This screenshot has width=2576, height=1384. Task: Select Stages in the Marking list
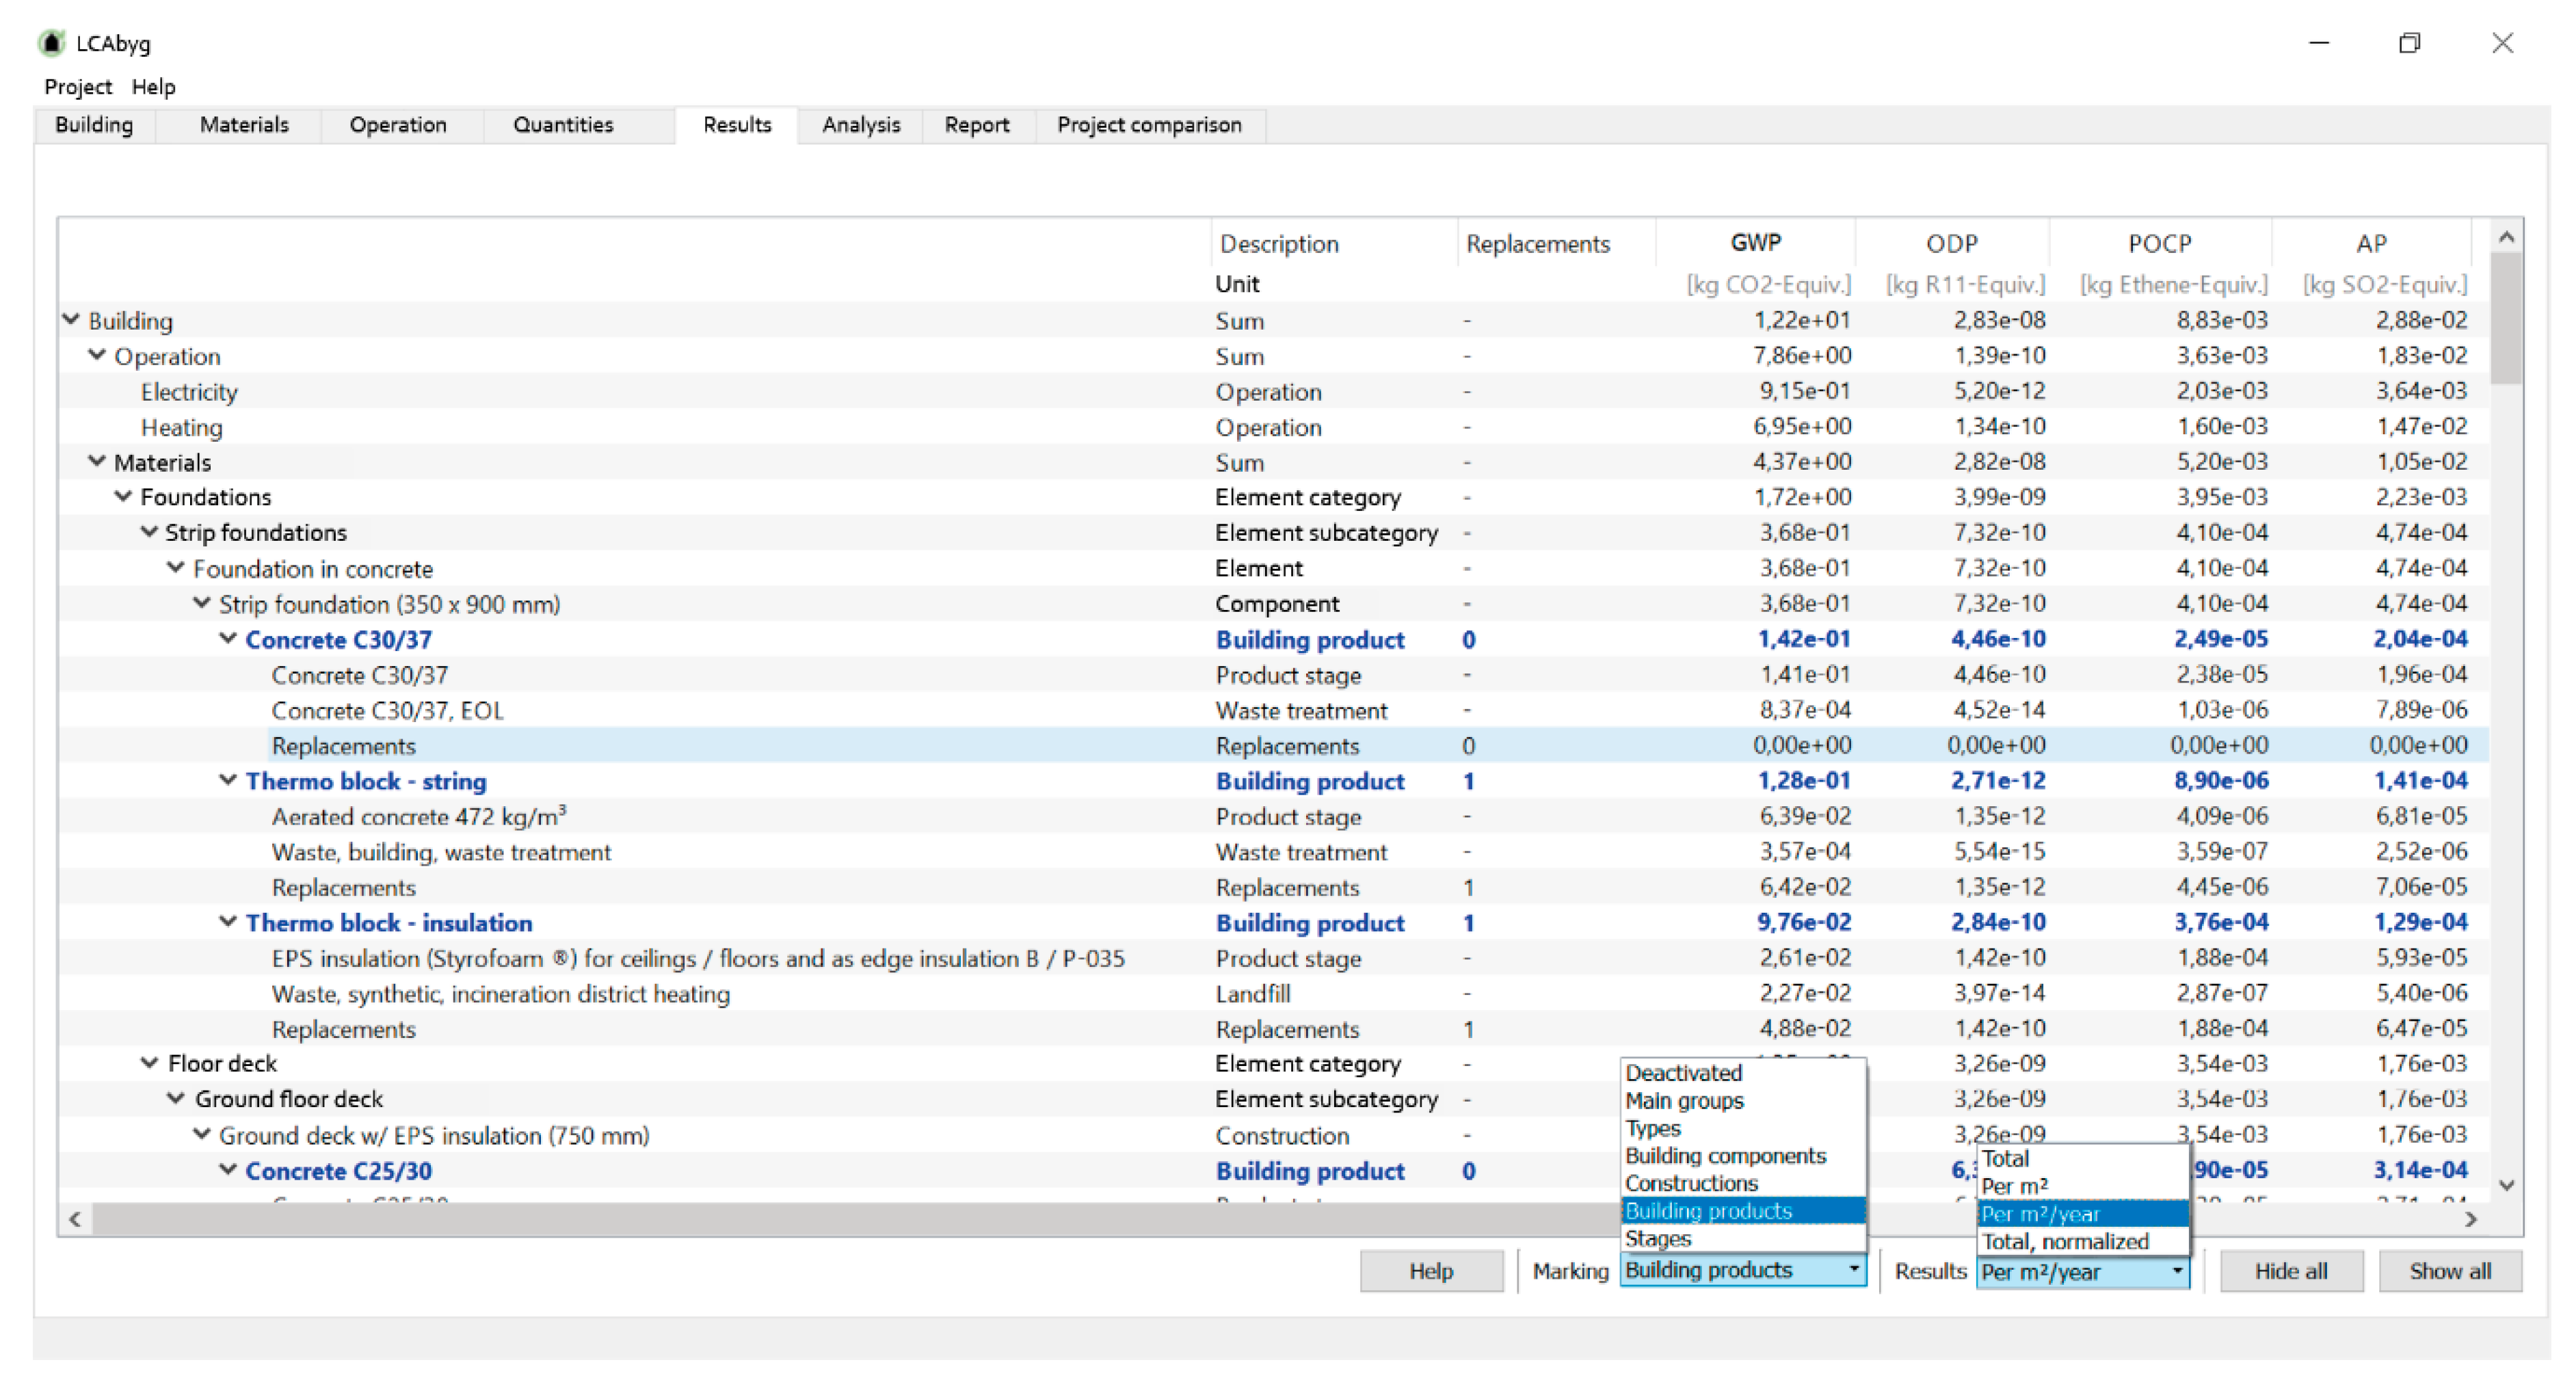(x=1658, y=1238)
